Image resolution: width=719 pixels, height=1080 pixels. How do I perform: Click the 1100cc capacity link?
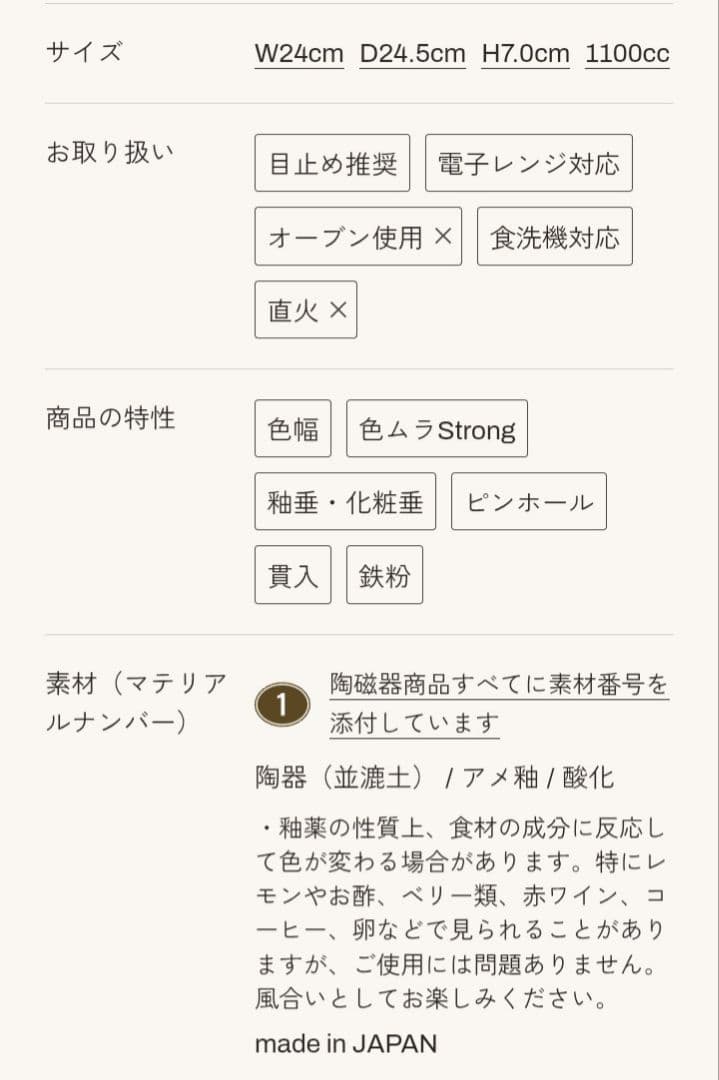(x=626, y=55)
